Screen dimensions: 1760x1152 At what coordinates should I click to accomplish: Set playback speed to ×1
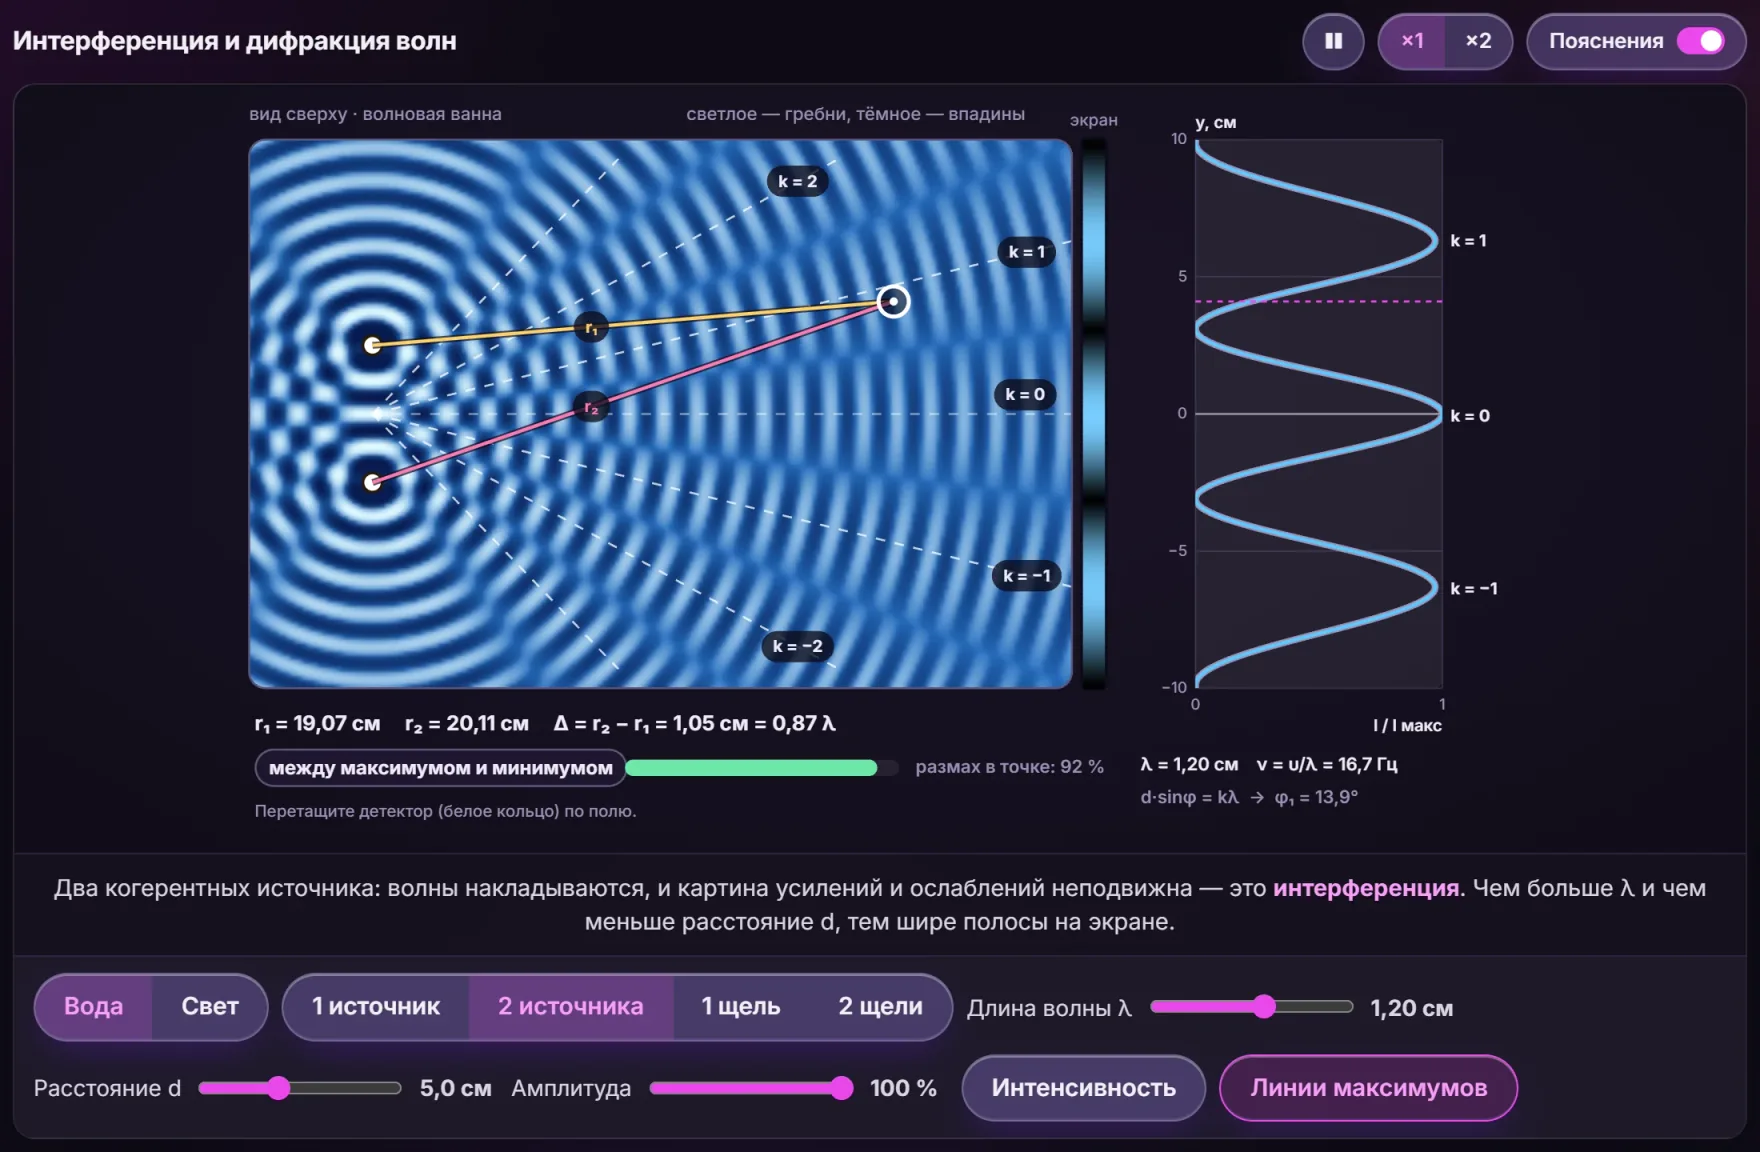tap(1412, 41)
